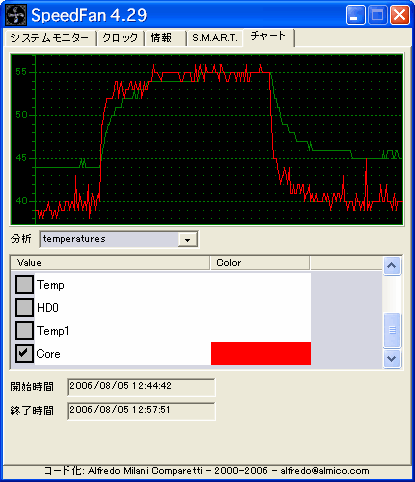415x482 pixels.
Task: Click the list scrollbar thumb
Action: [392, 330]
